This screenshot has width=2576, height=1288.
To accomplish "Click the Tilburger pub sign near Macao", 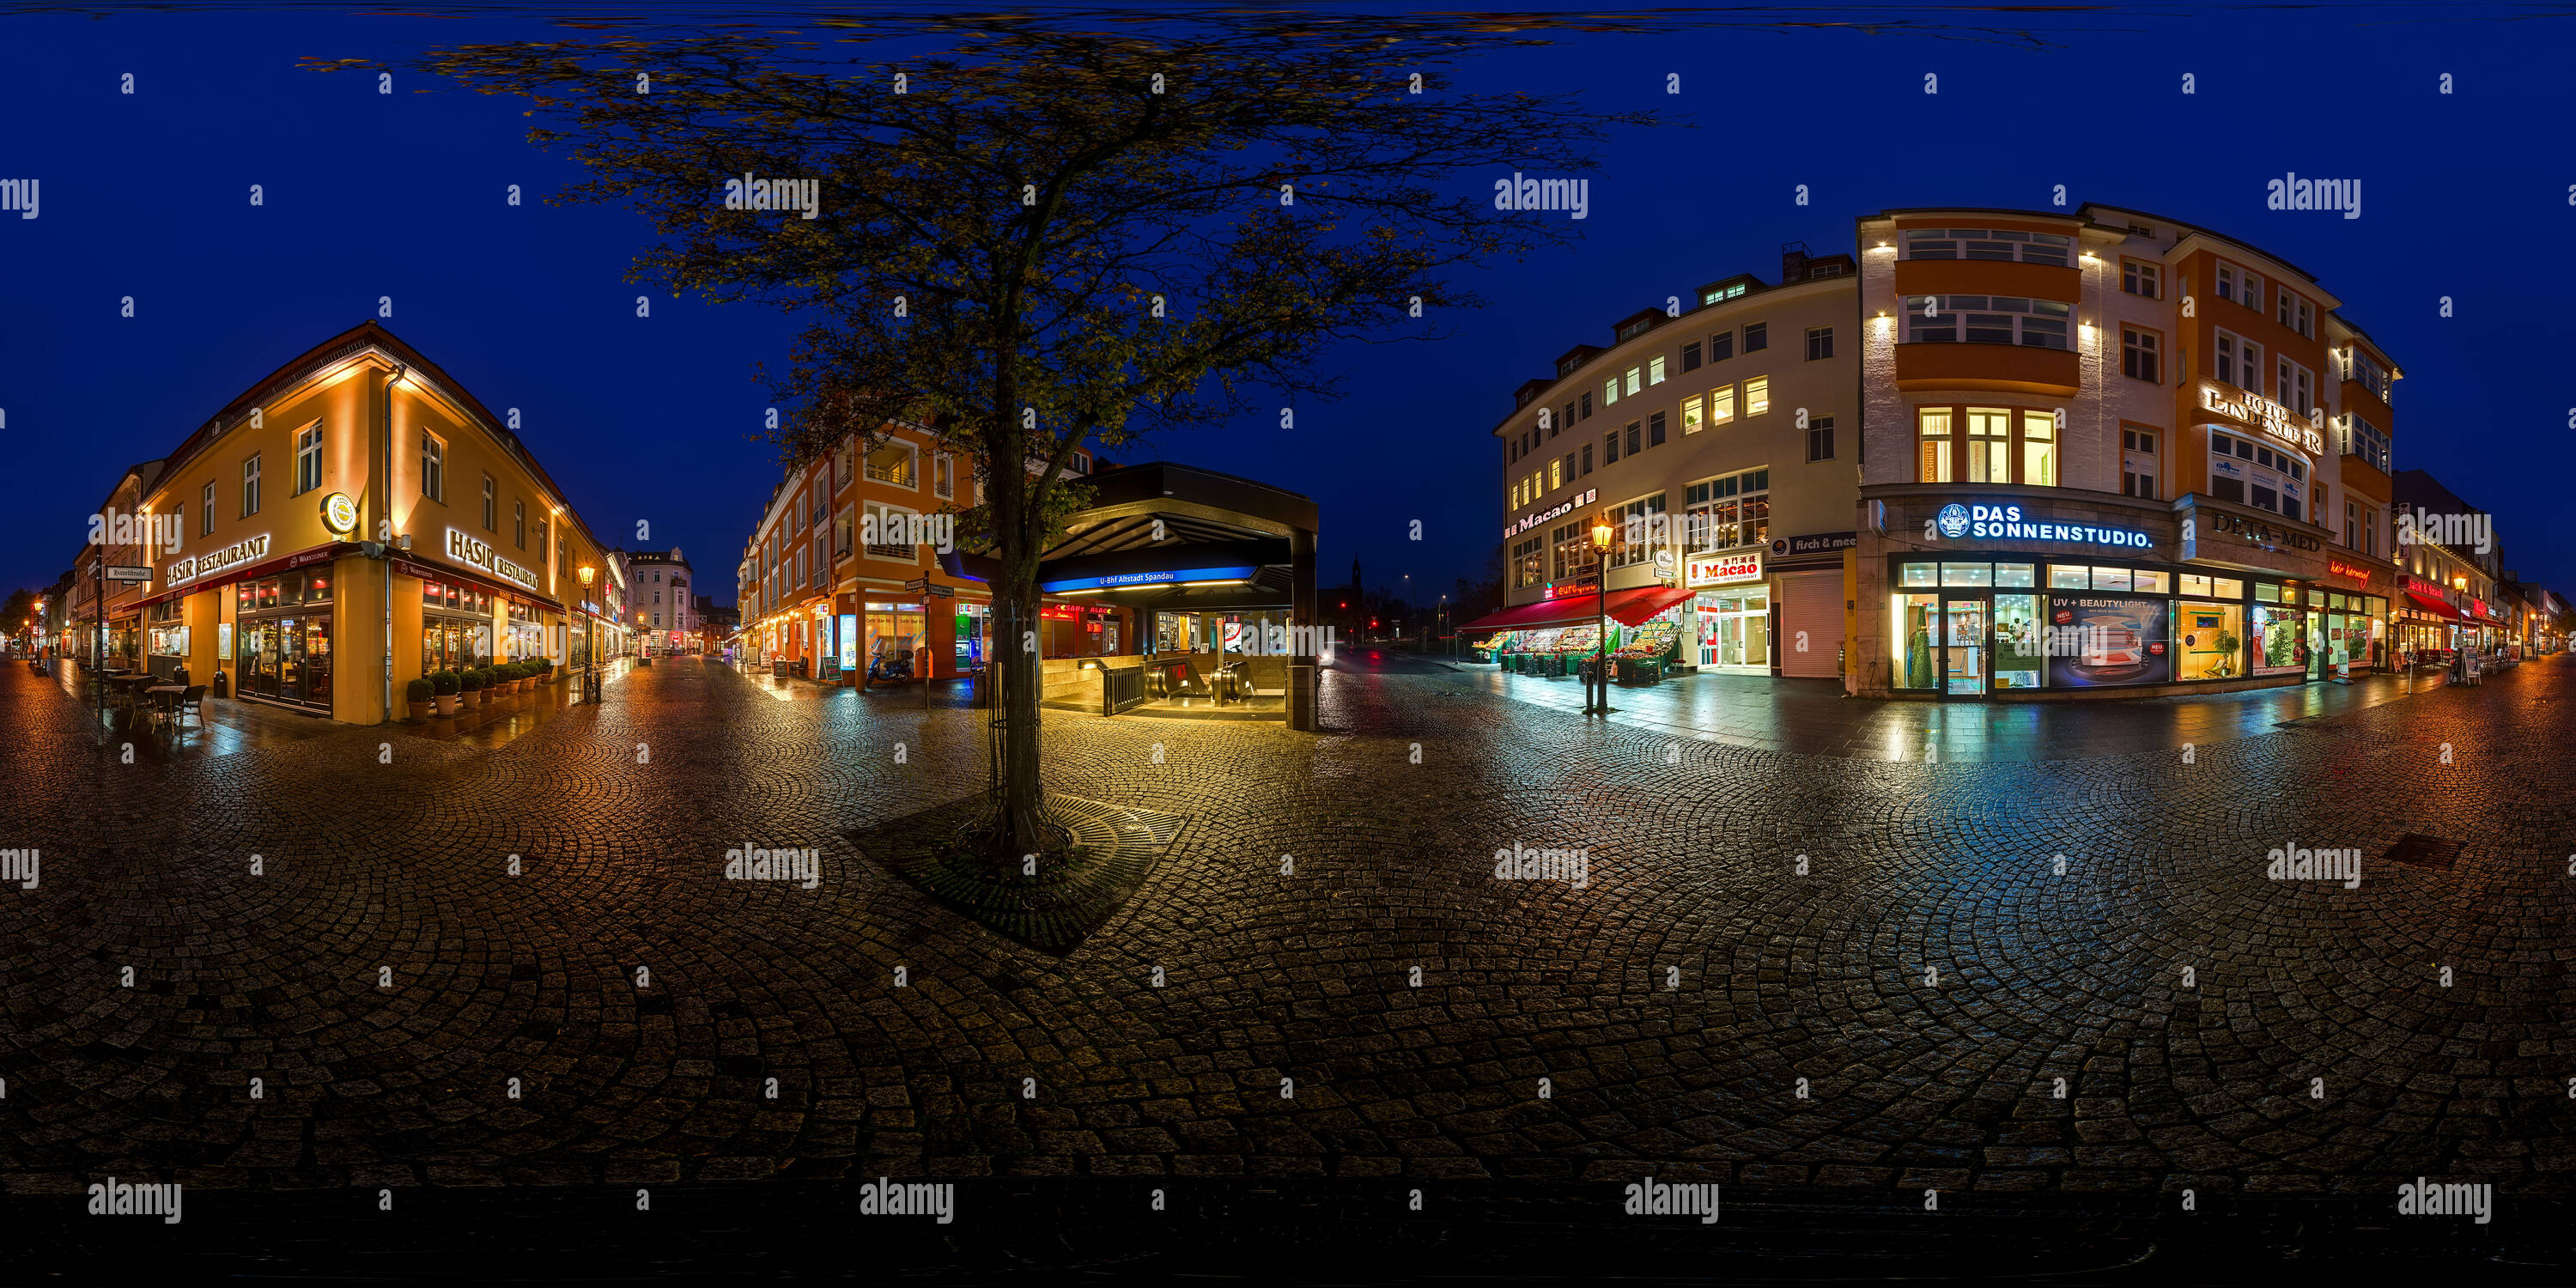I will coord(1662,560).
